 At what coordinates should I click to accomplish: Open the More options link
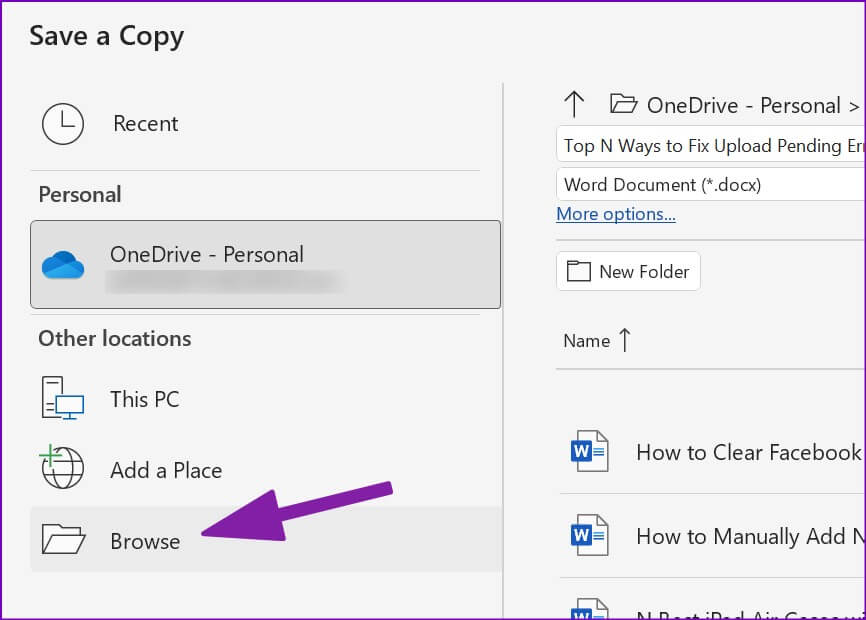[x=616, y=214]
